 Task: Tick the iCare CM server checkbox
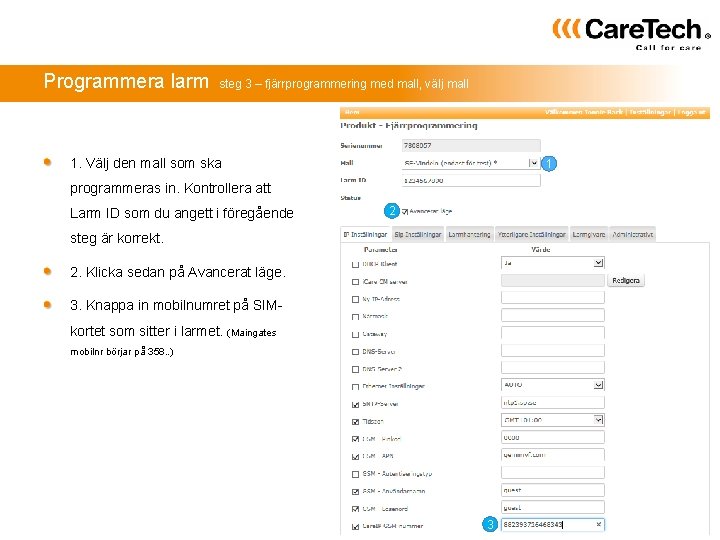355,282
